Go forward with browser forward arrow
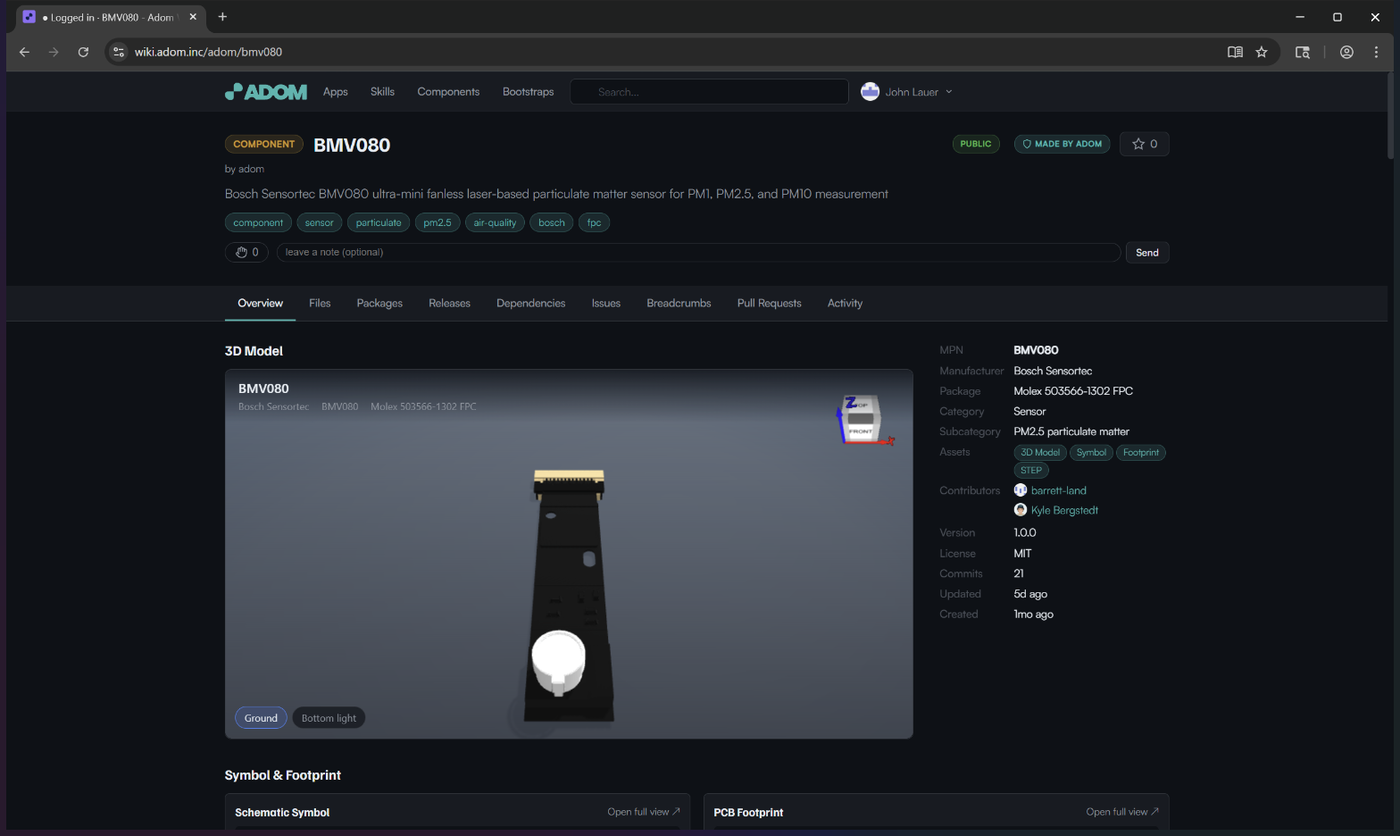Screen dimensions: 1400x836 pos(54,52)
